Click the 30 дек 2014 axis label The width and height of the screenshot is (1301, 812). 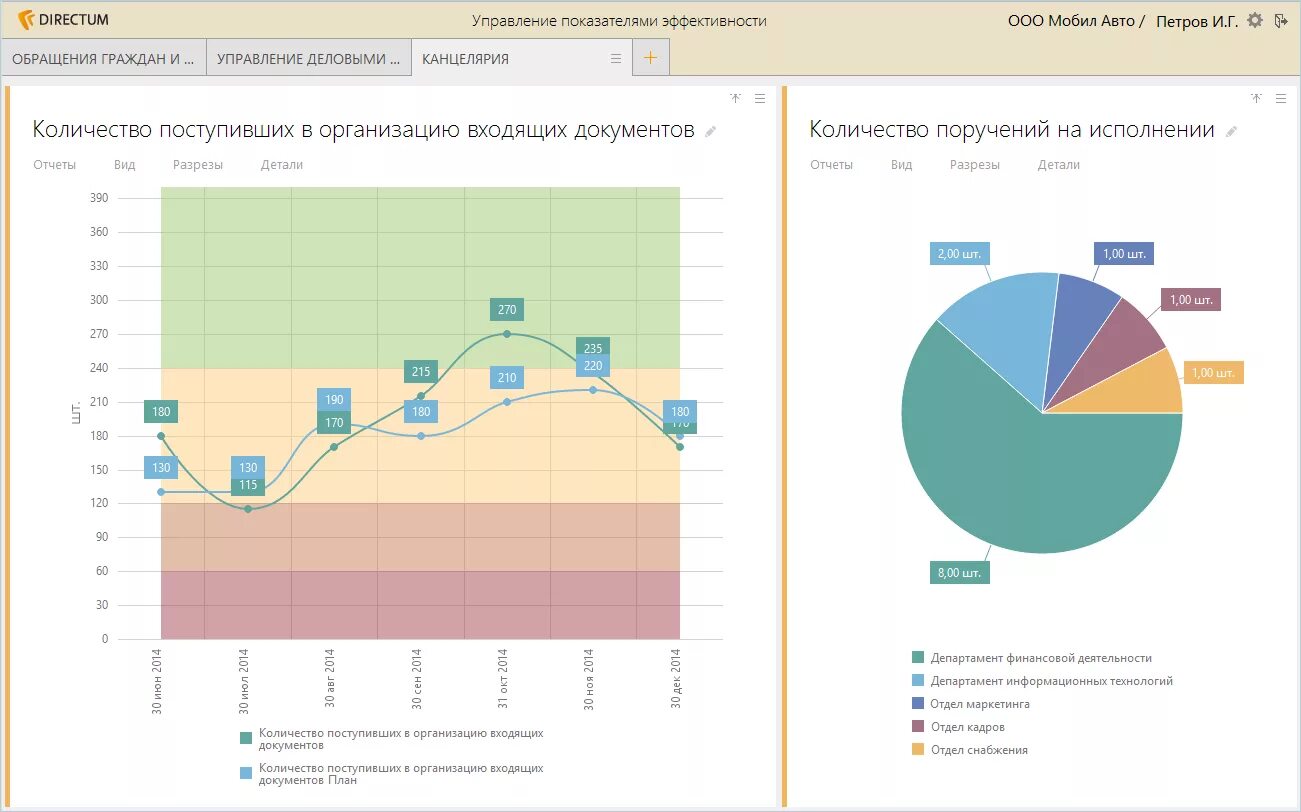tap(676, 679)
